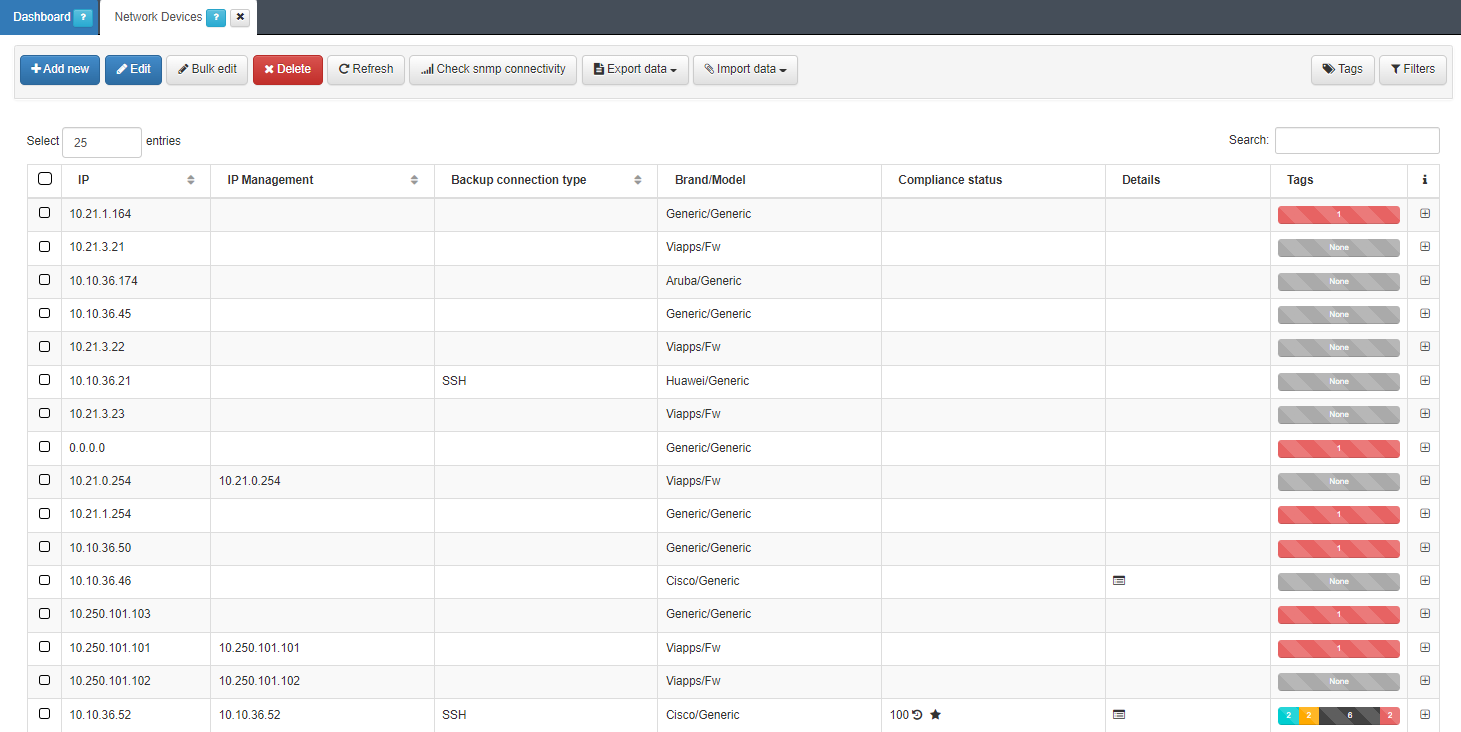Image resolution: width=1461 pixels, height=732 pixels.
Task: Check the box for 10.21.1.164
Action: (x=44, y=213)
